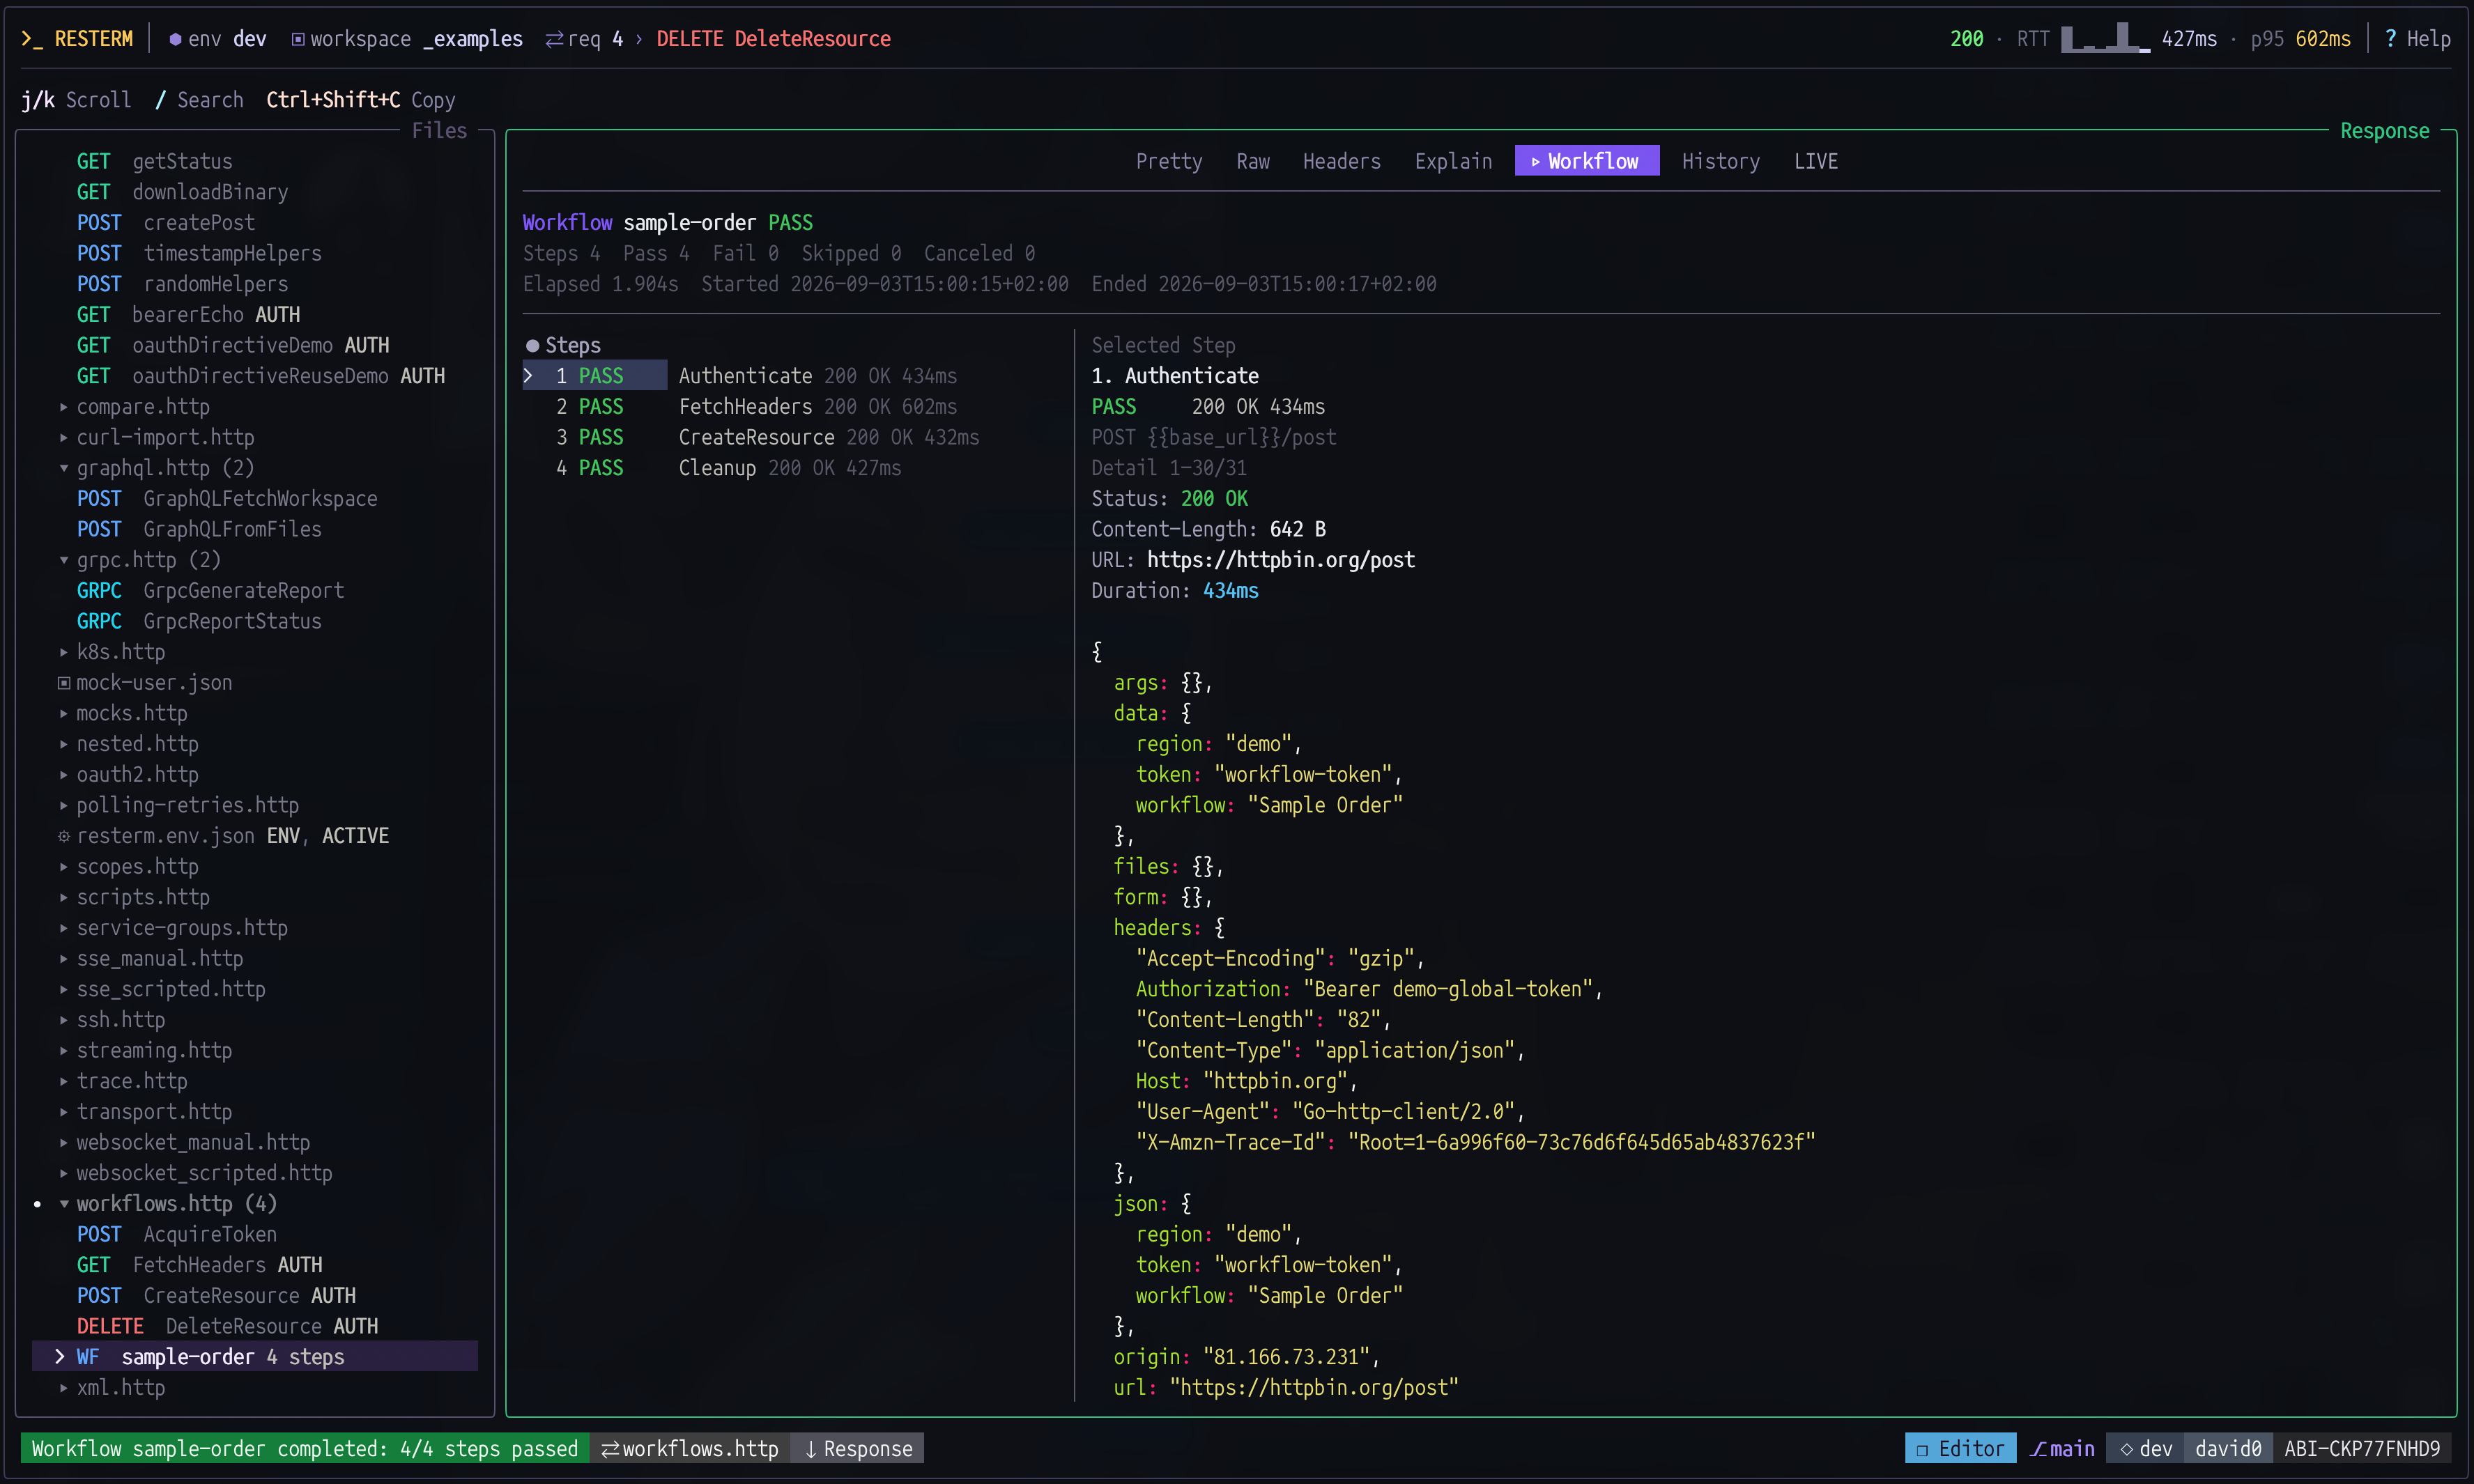Switch to the Raw tab
Image resolution: width=2474 pixels, height=1484 pixels.
tap(1253, 161)
